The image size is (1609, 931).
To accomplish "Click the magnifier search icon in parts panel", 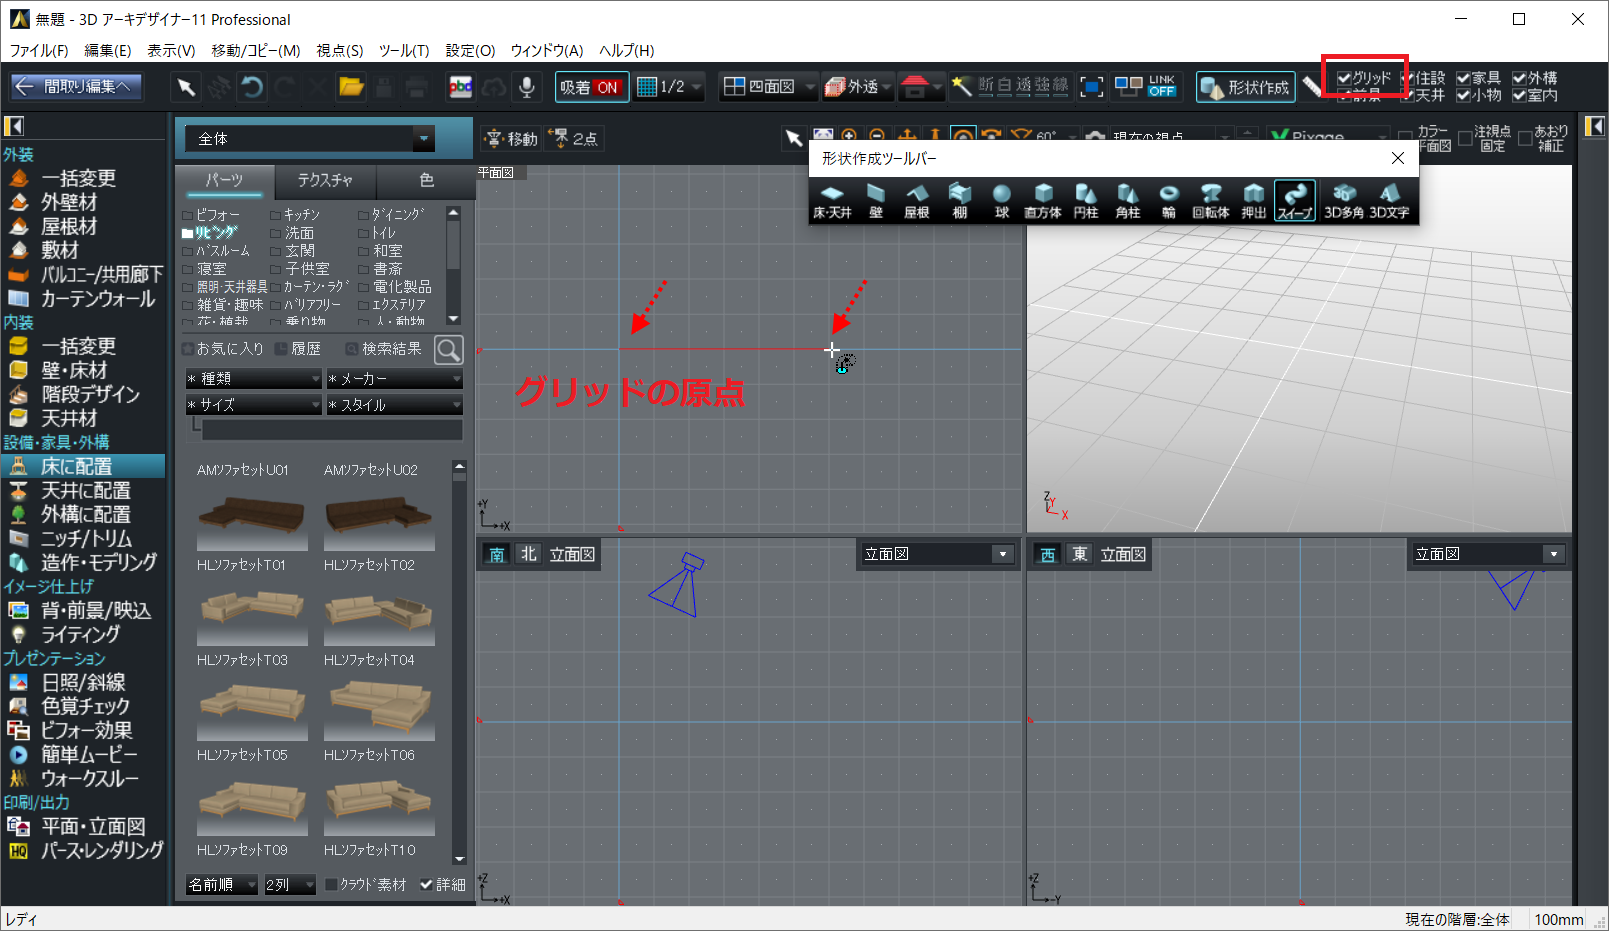I will (449, 349).
